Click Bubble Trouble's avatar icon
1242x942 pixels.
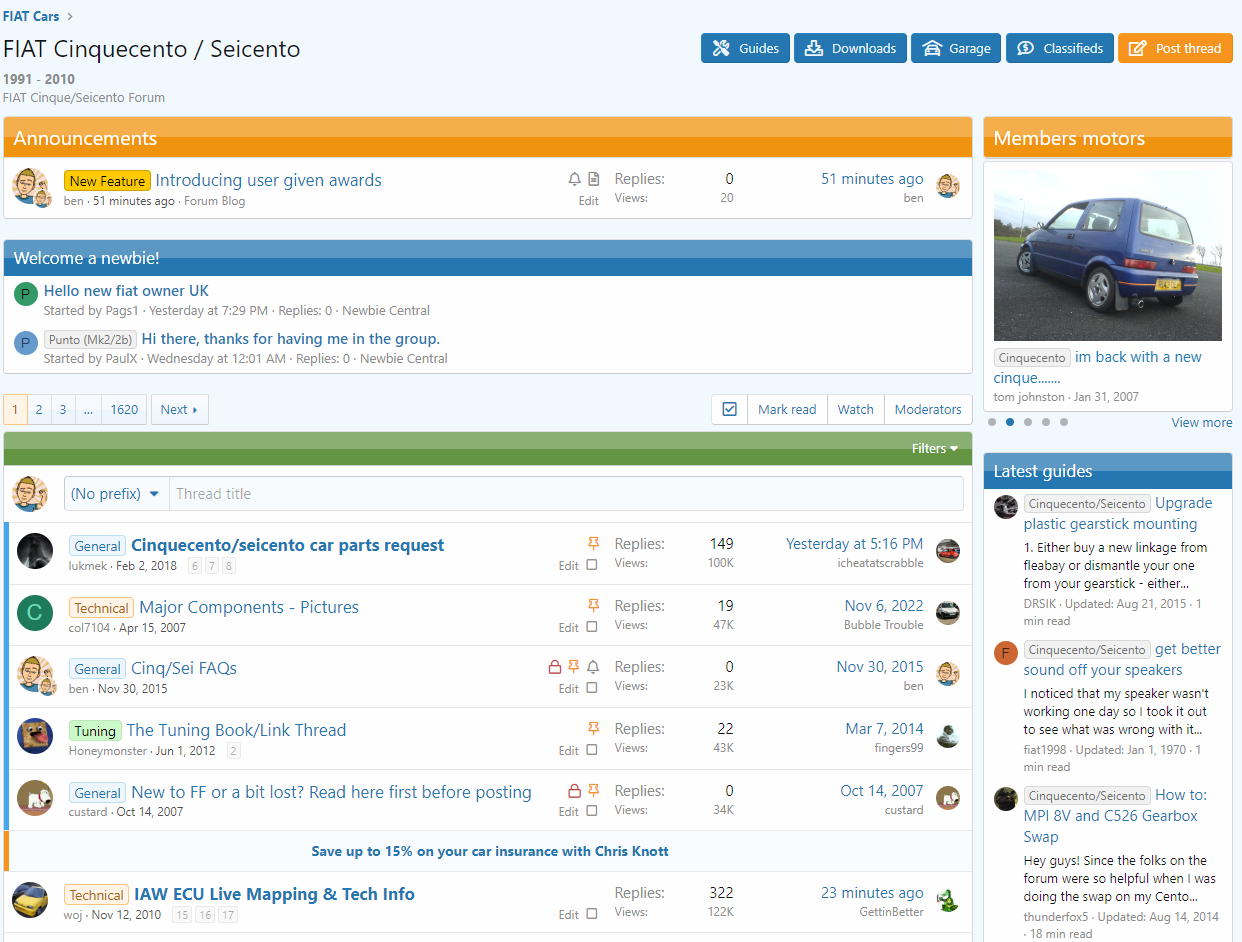(x=948, y=613)
